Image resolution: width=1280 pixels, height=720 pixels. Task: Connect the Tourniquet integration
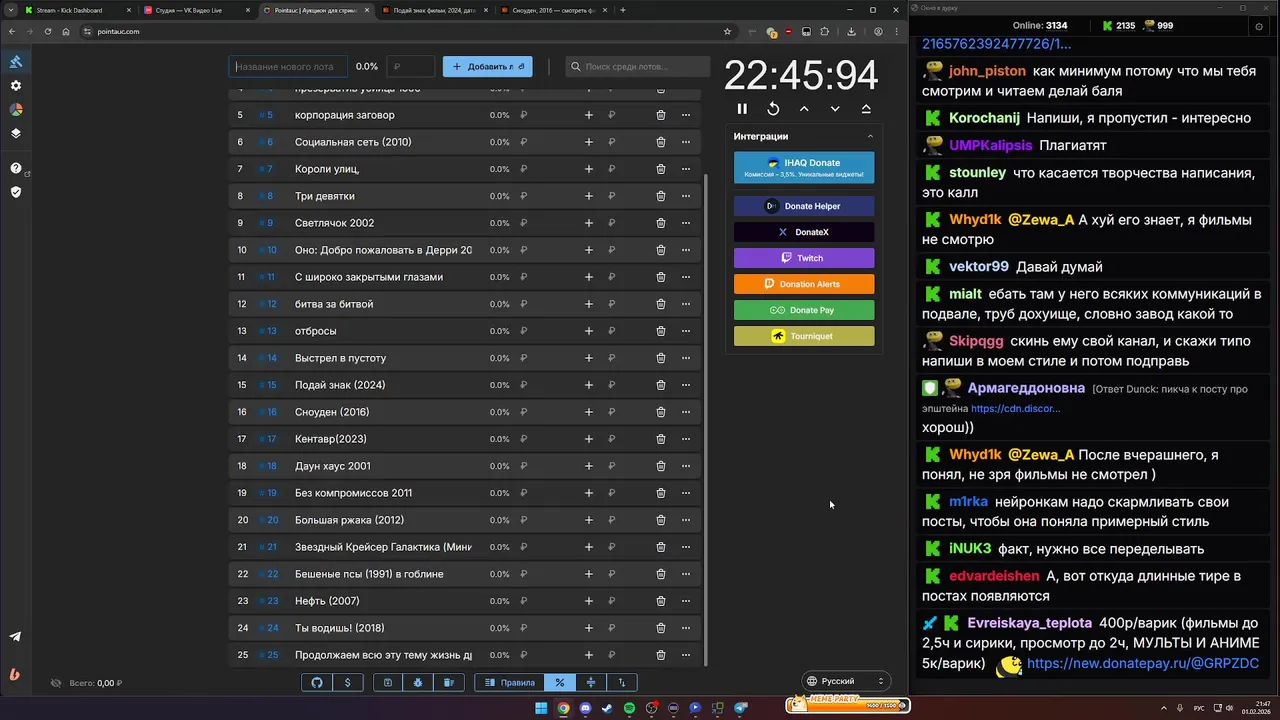tap(804, 336)
